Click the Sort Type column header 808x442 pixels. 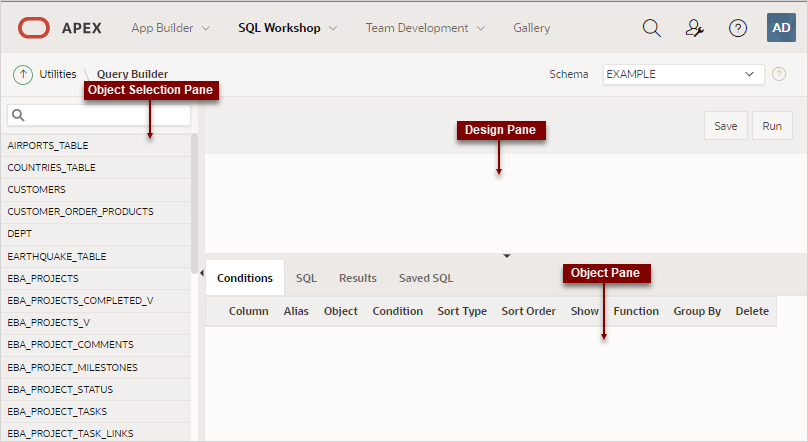tap(462, 311)
